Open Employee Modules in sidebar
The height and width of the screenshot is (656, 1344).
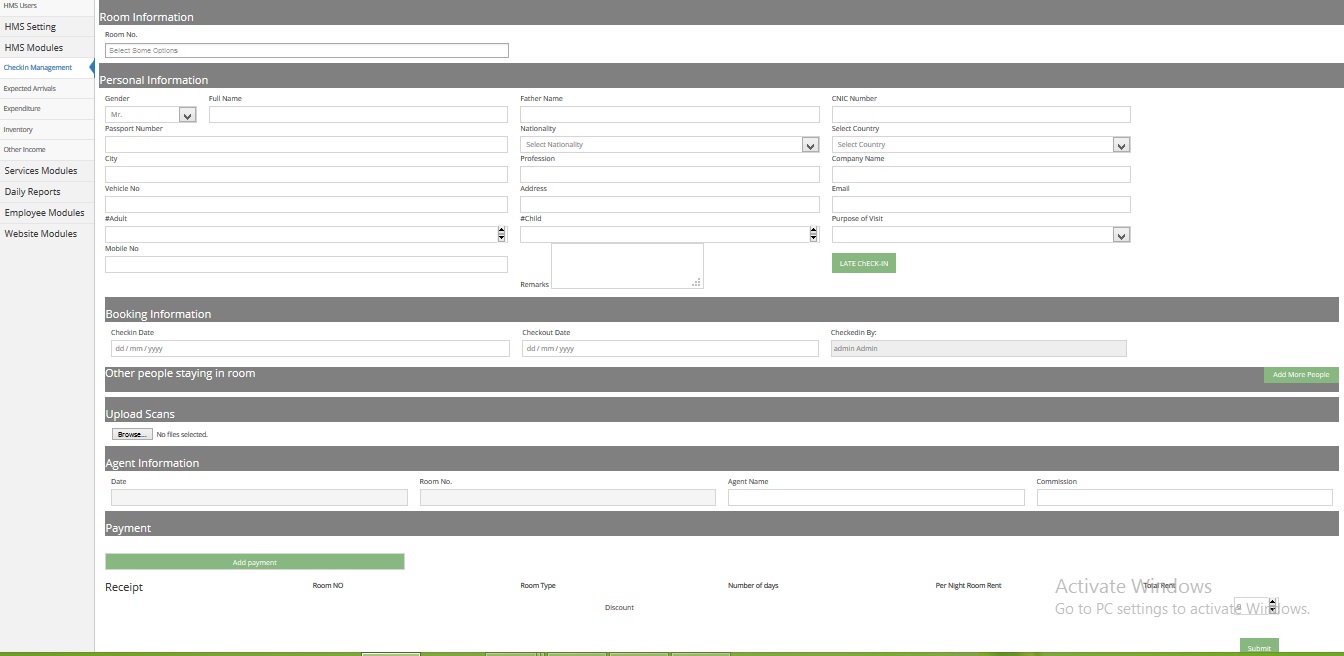pos(44,213)
